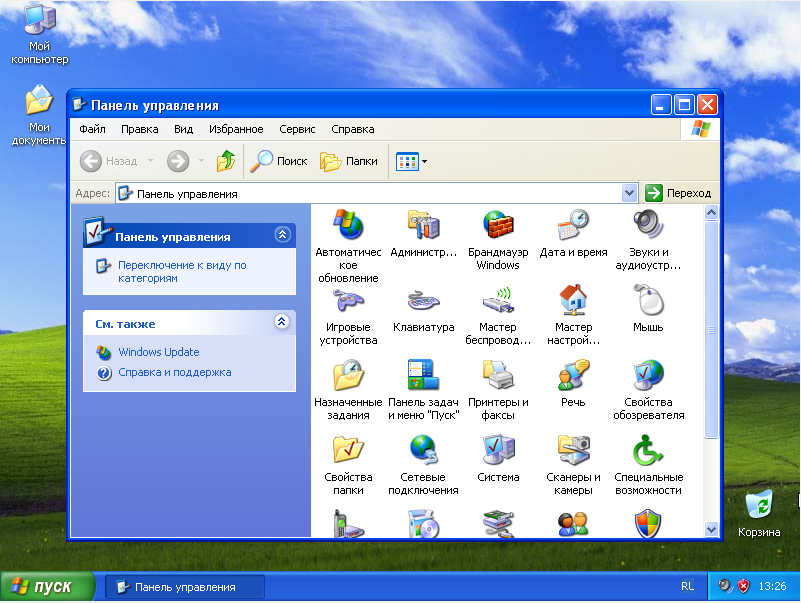Viewport: 801px width, 603px height.
Task: Select Мои документы desktop icon
Action: click(39, 115)
